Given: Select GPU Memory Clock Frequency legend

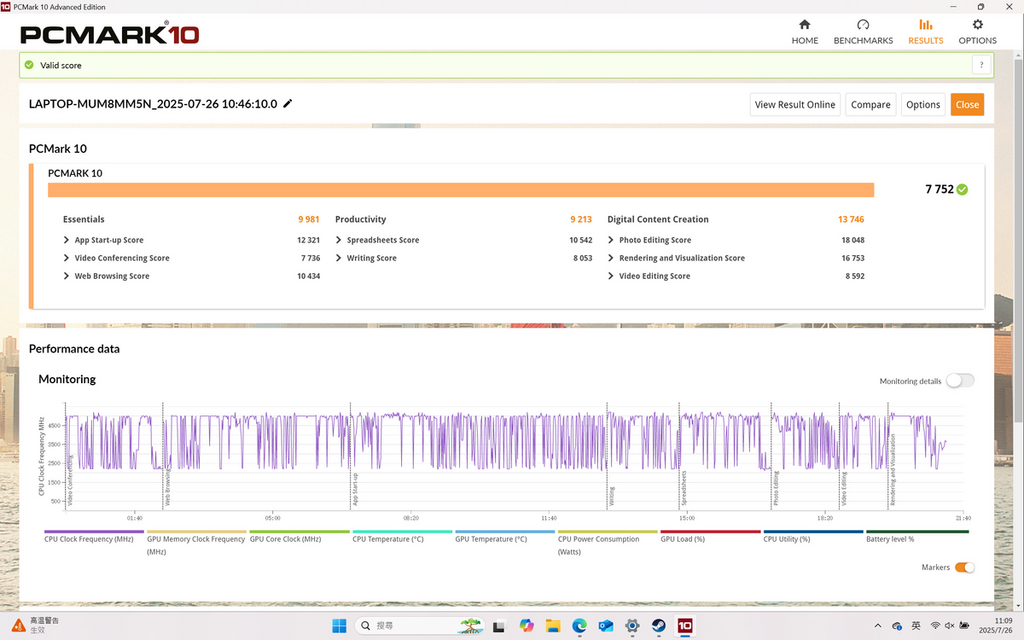Looking at the screenshot, I should click(196, 545).
